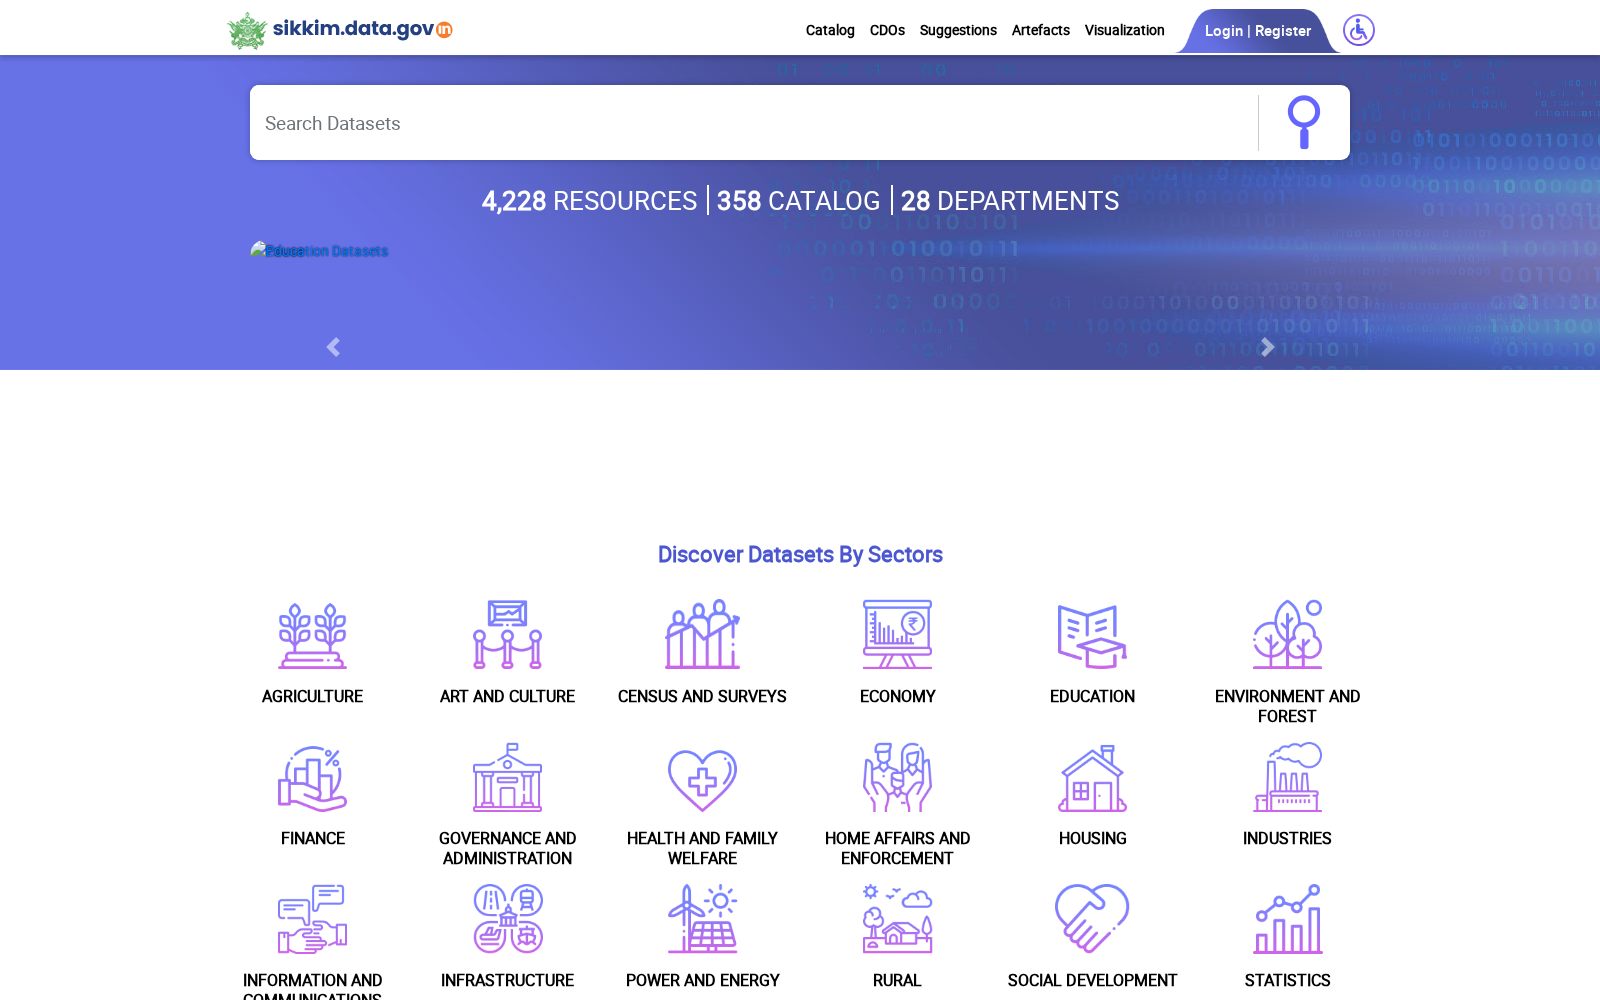Open the Housing sector icon
This screenshot has width=1600, height=1000.
pos(1092,777)
